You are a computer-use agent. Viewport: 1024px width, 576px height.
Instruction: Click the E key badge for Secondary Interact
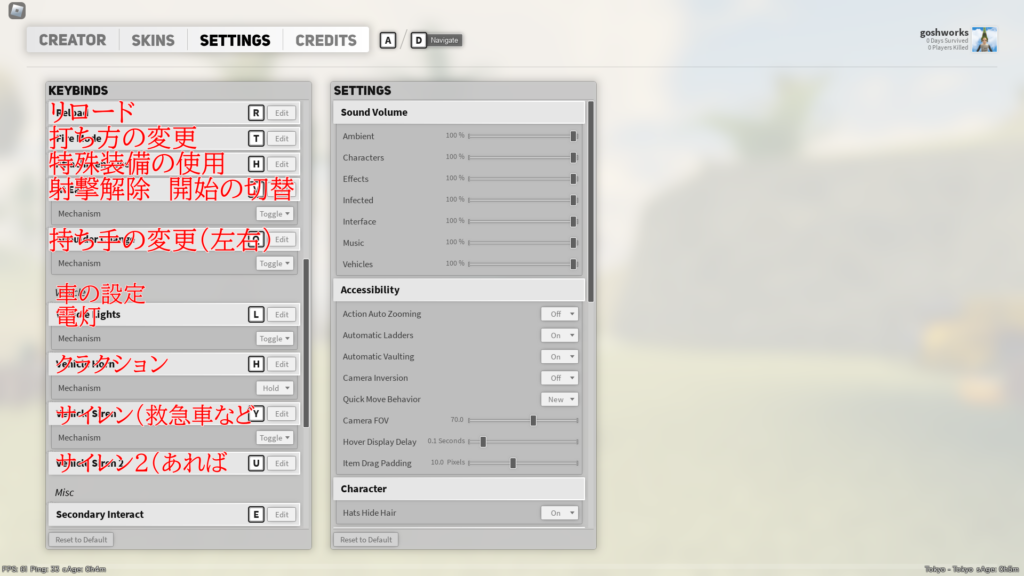click(x=256, y=515)
